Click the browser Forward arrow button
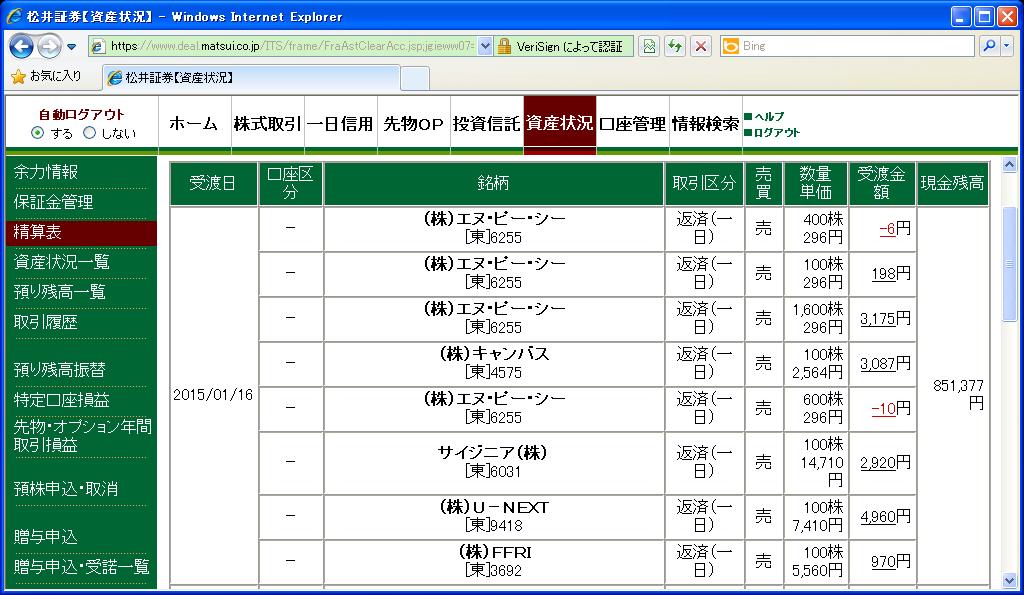The image size is (1024, 595). (49, 46)
